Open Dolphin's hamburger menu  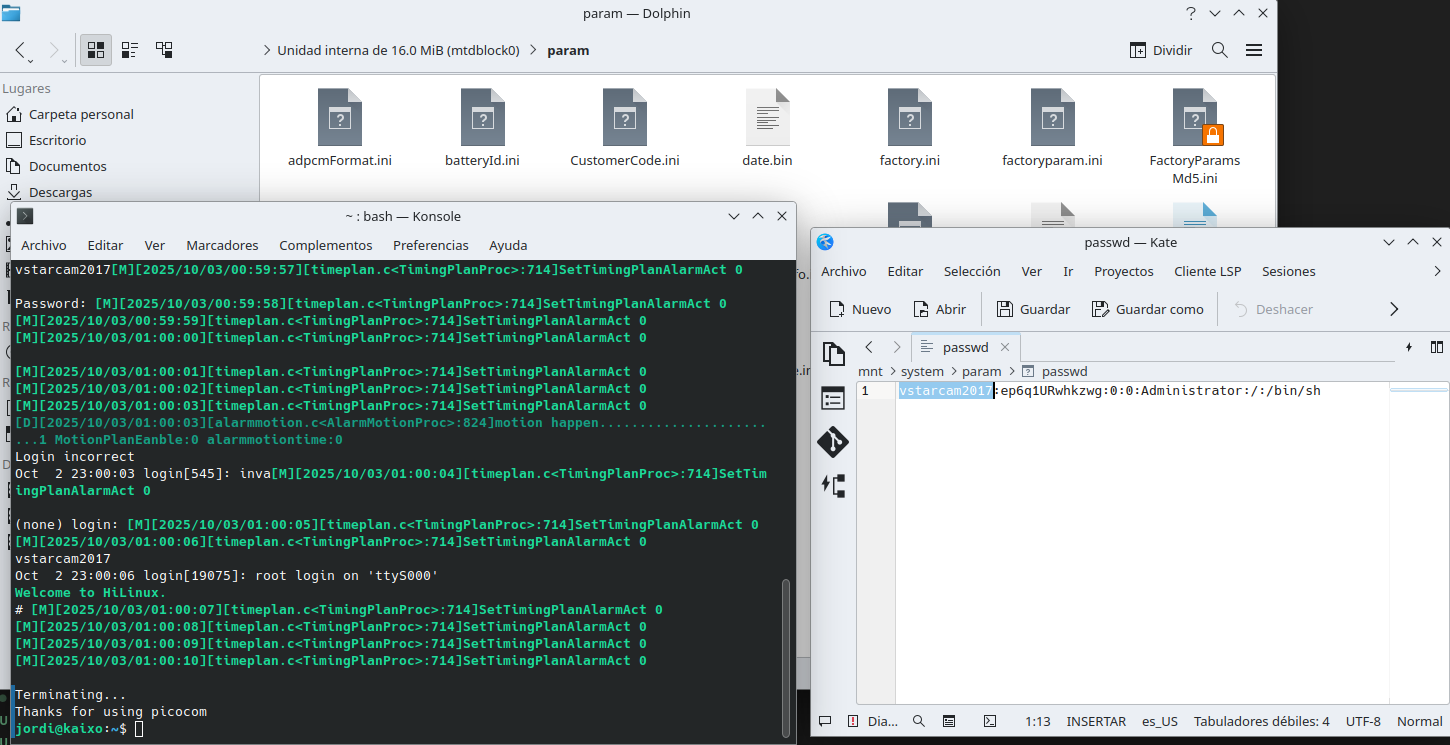coord(1253,50)
